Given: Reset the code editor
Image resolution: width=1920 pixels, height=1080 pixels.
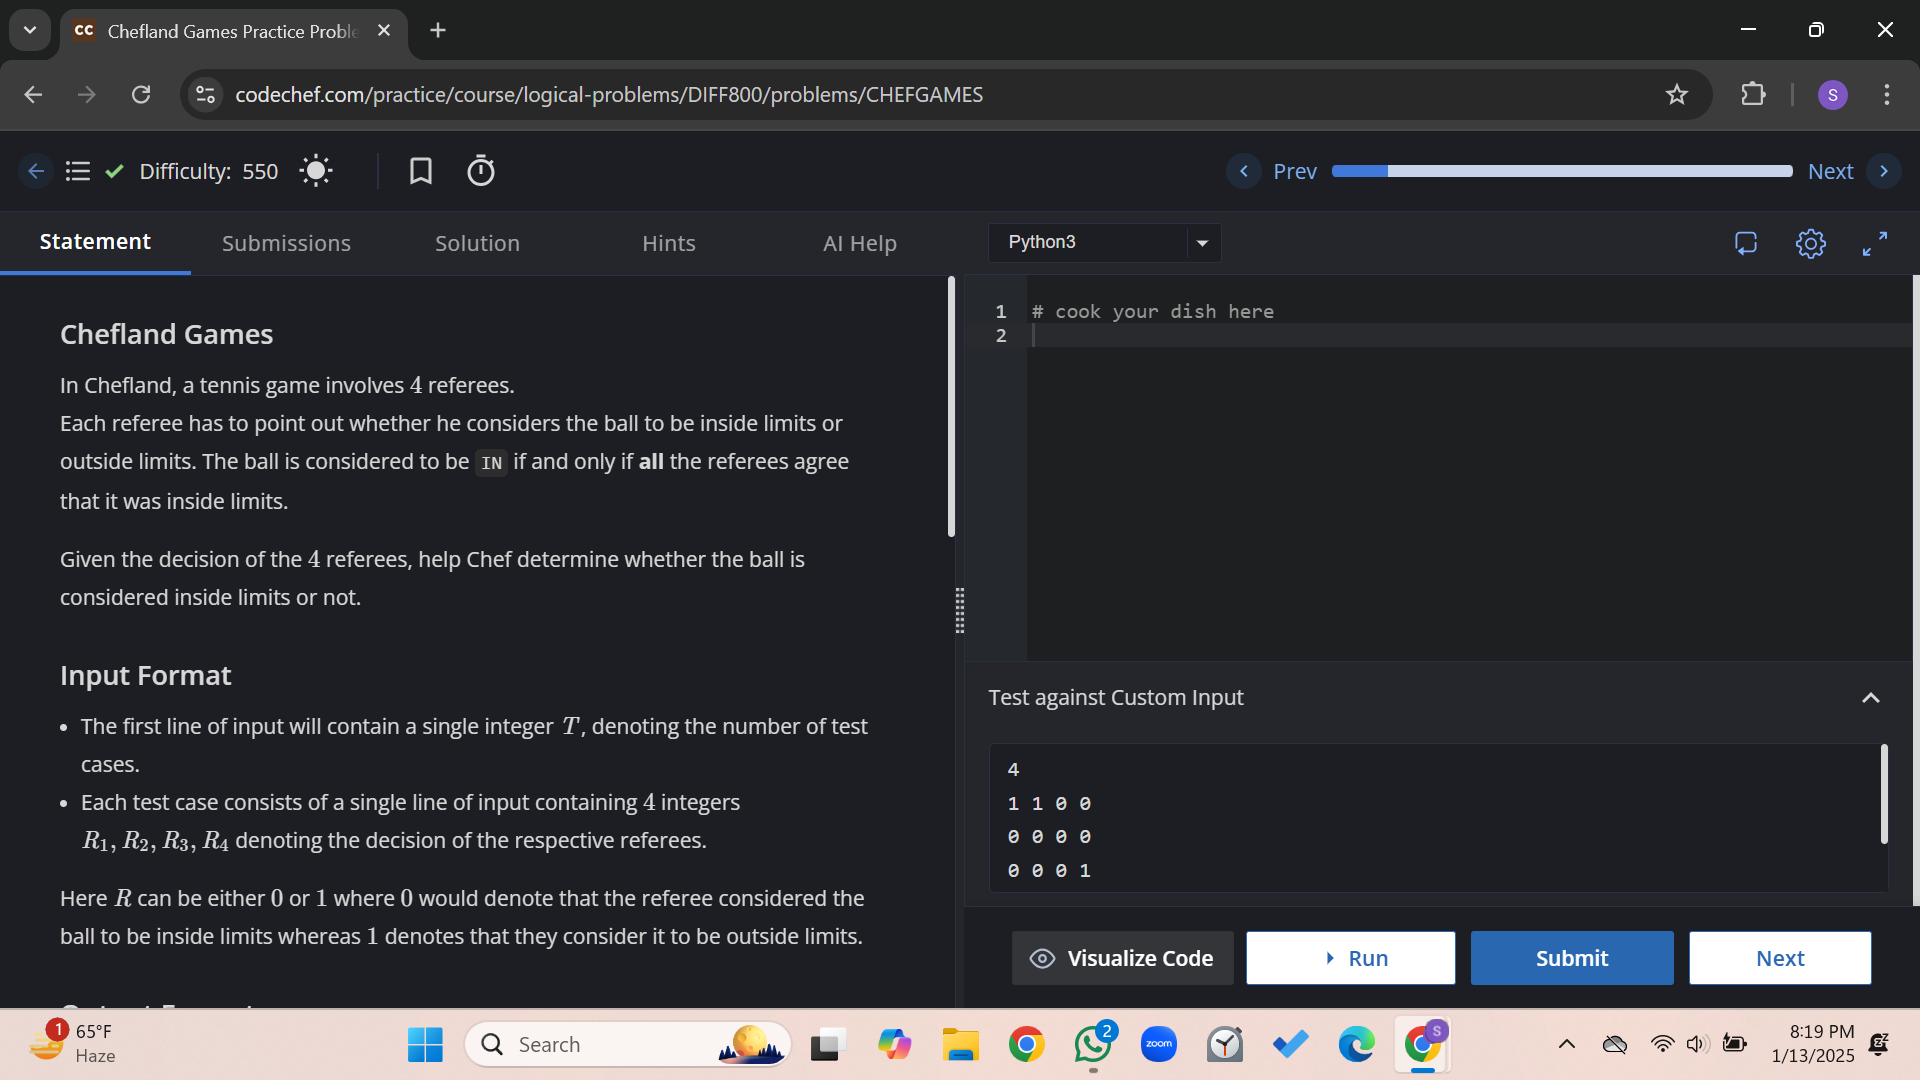Looking at the screenshot, I should 1746,243.
